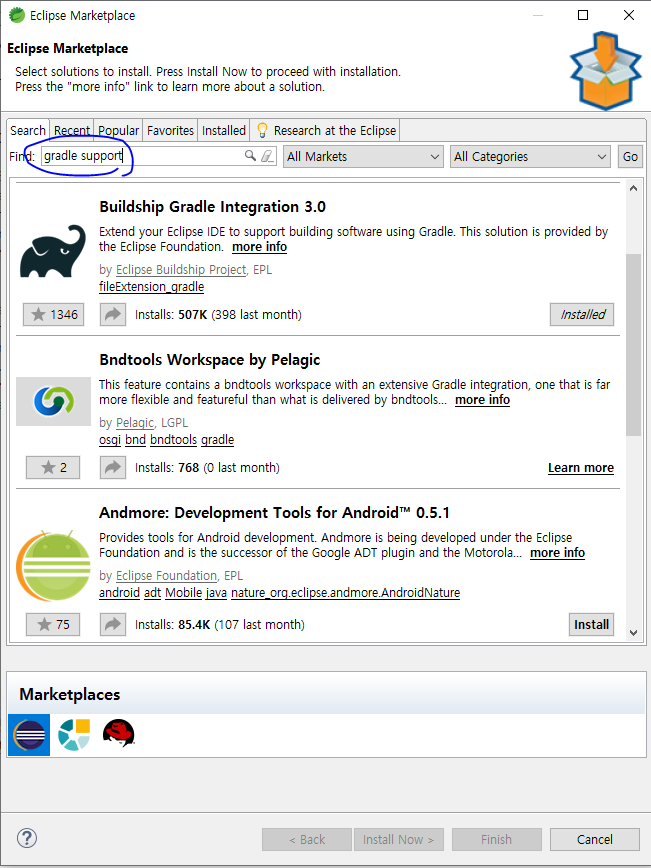Open Eclipse Buildship Project author link
Screen dimensions: 651x868
(x=181, y=270)
